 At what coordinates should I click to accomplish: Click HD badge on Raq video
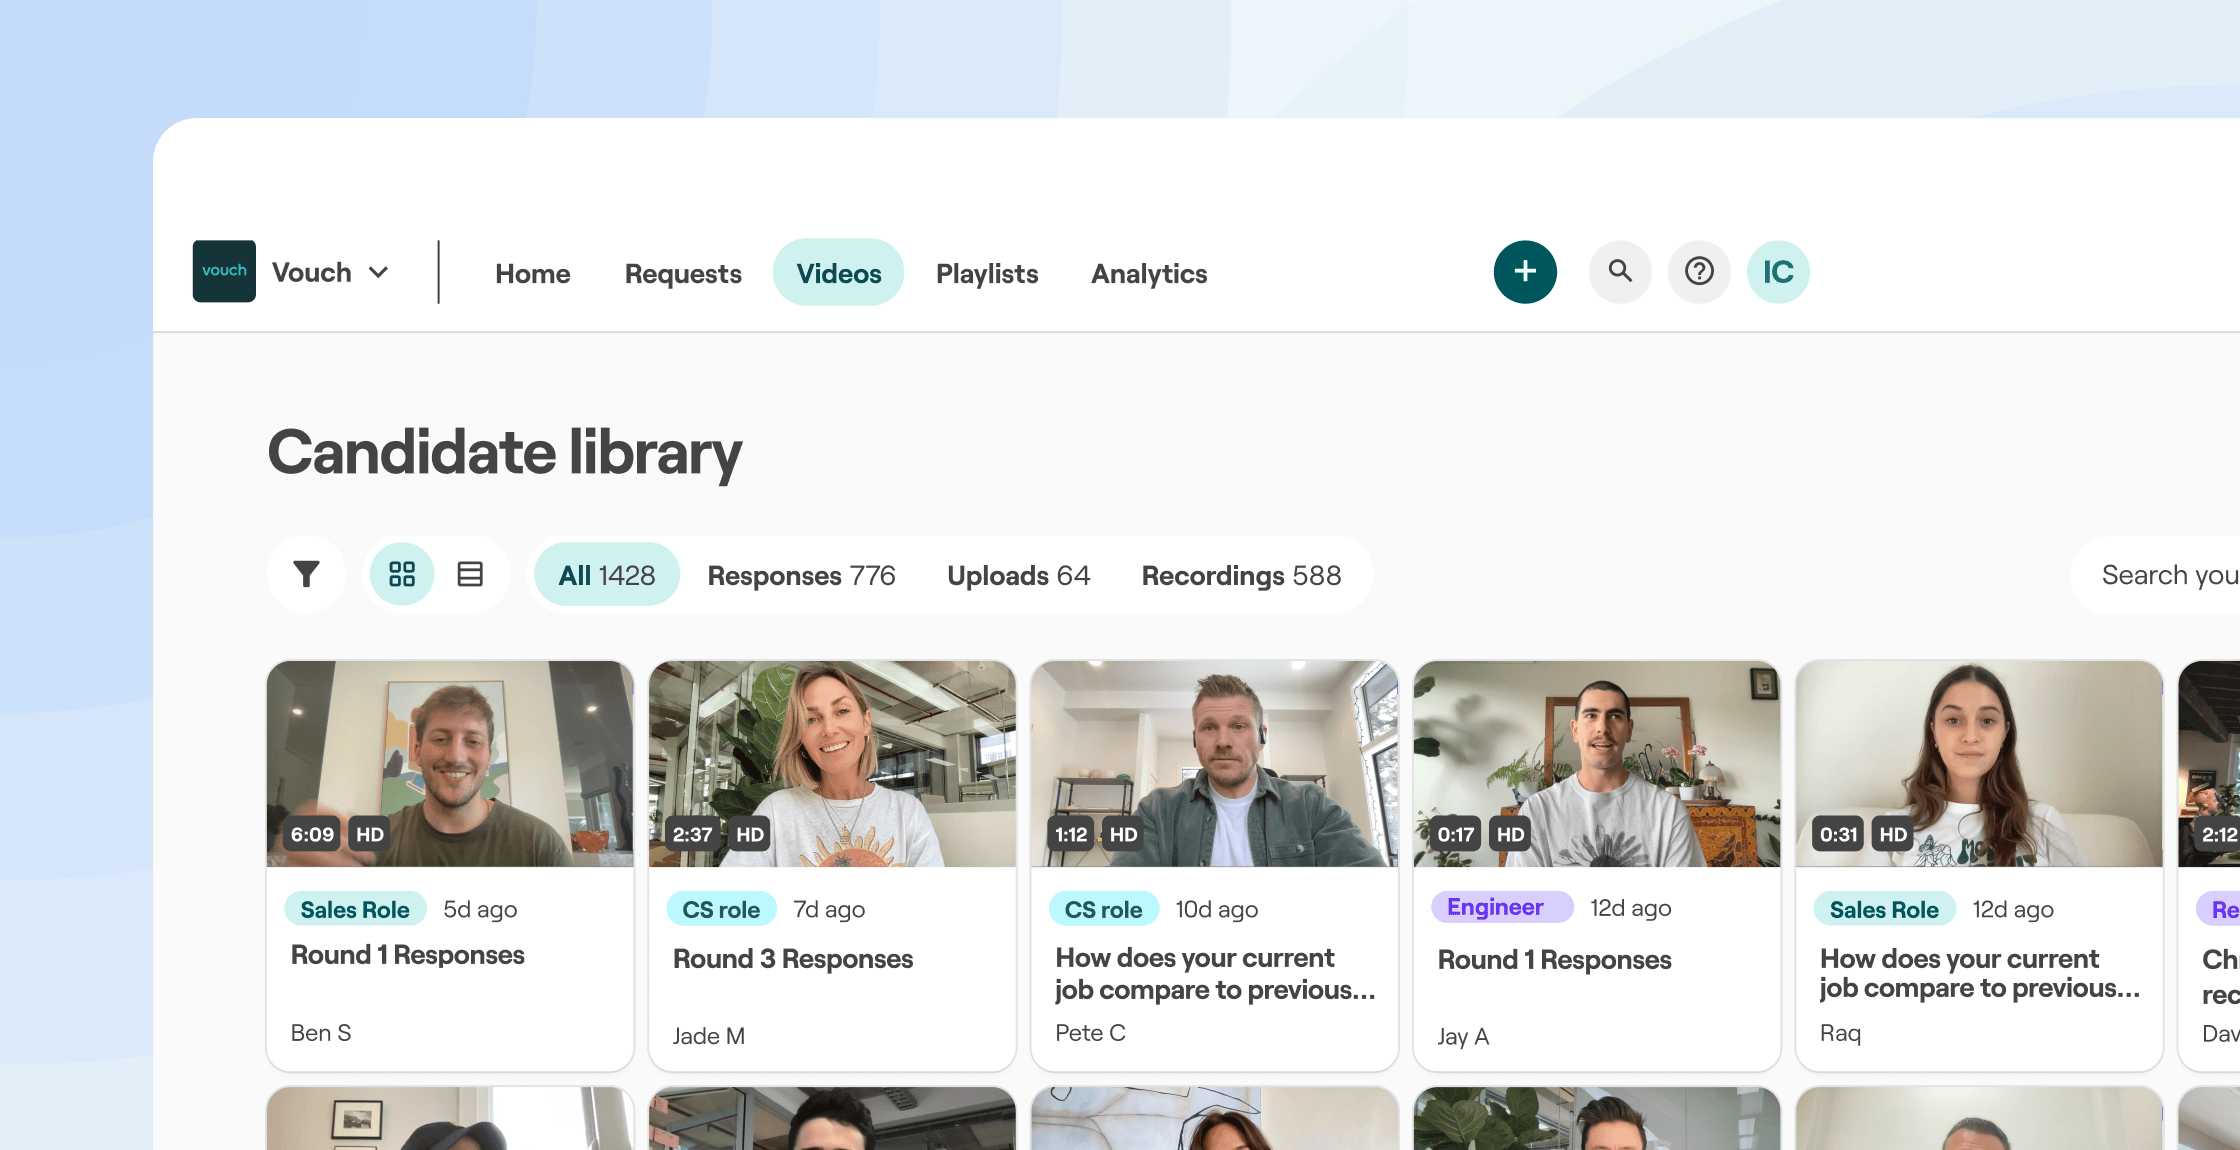click(x=1893, y=834)
